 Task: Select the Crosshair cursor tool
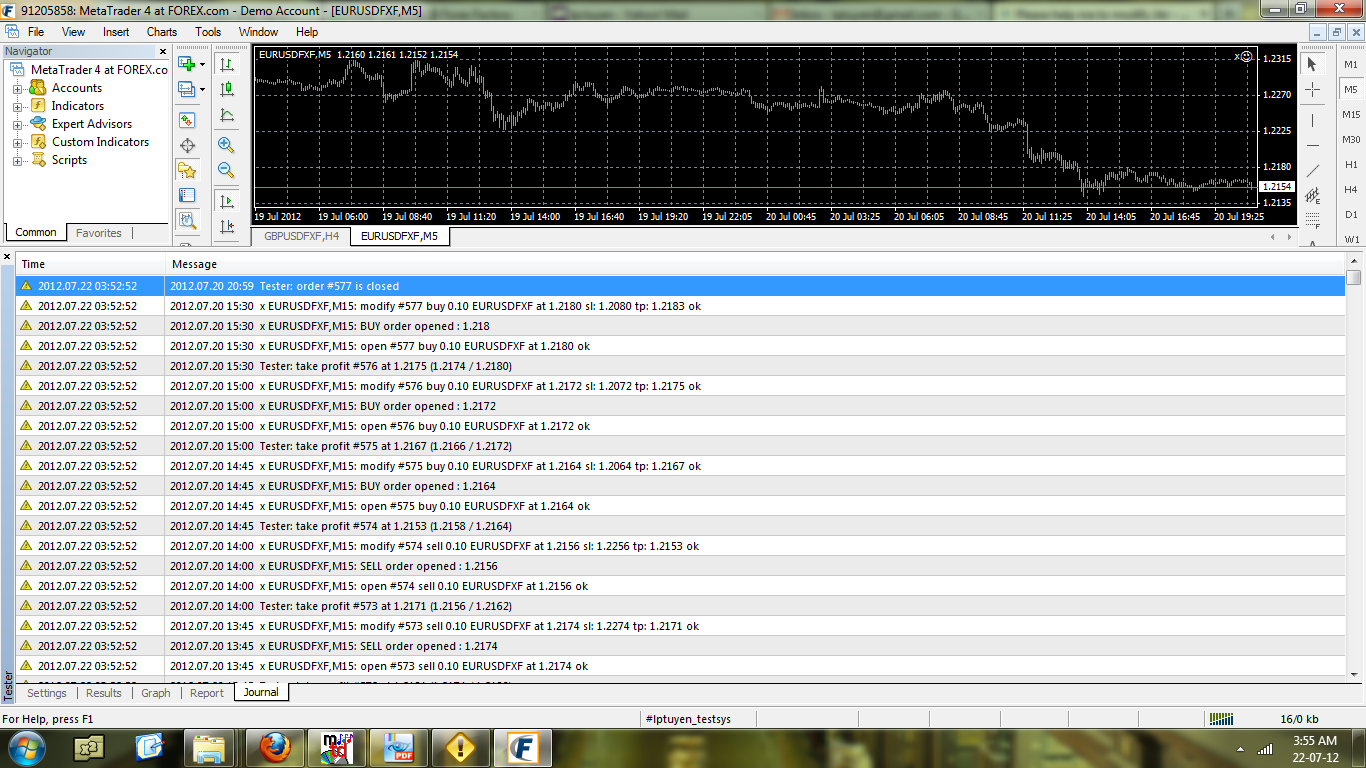point(1313,90)
